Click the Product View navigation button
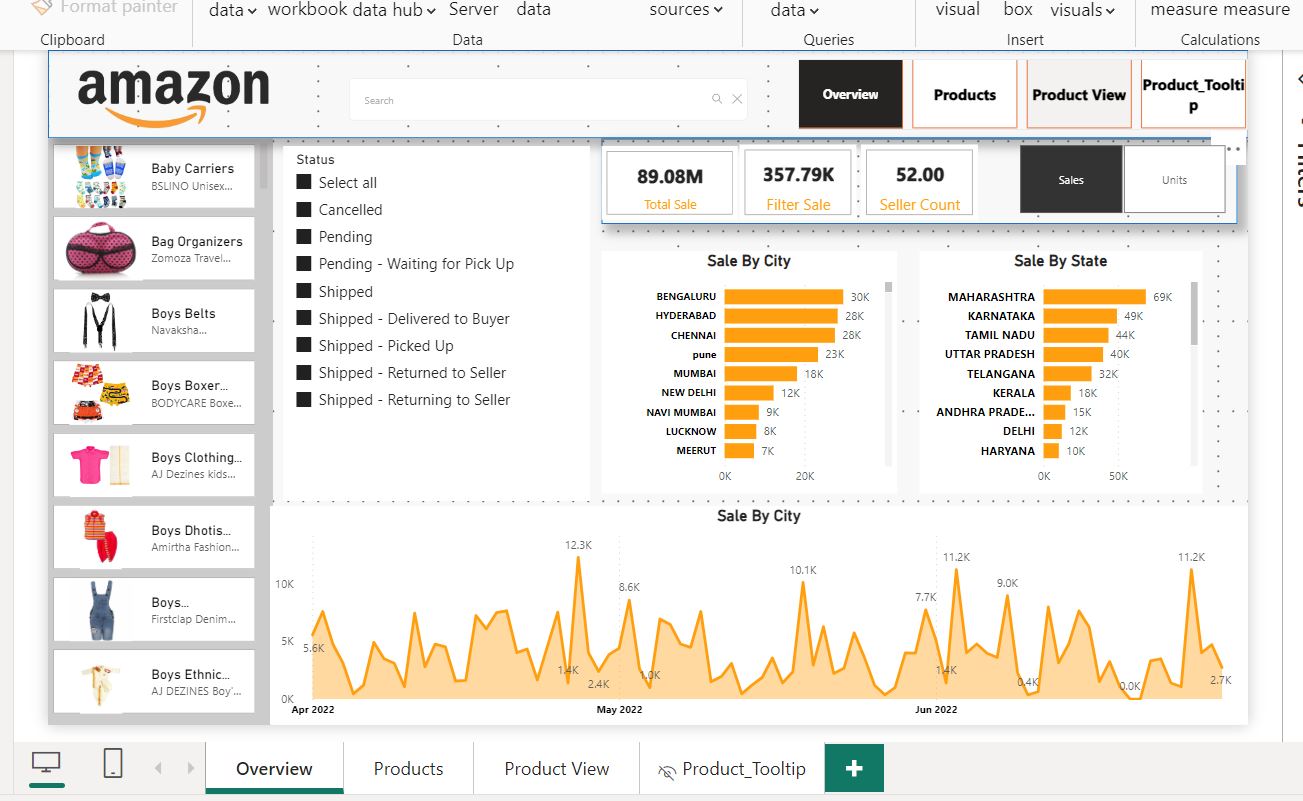This screenshot has height=801, width=1303. [x=1078, y=95]
